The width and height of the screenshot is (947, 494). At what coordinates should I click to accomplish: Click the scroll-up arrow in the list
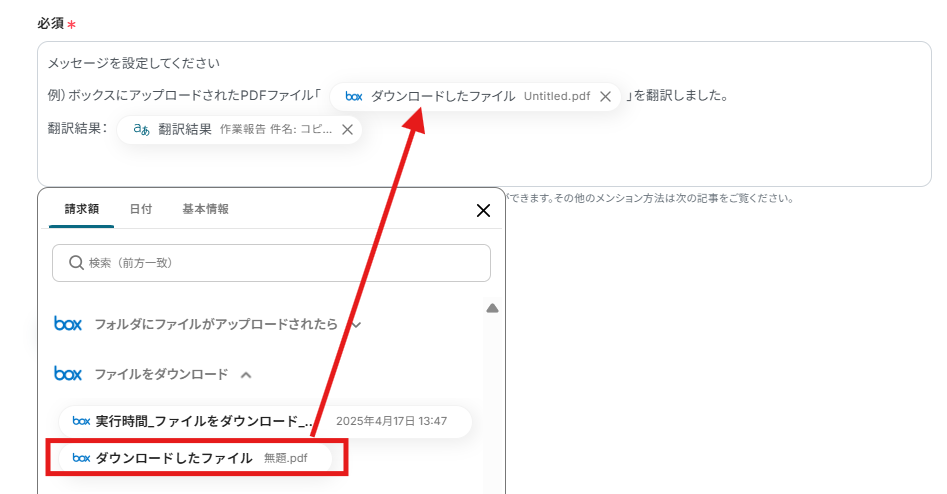coord(492,309)
